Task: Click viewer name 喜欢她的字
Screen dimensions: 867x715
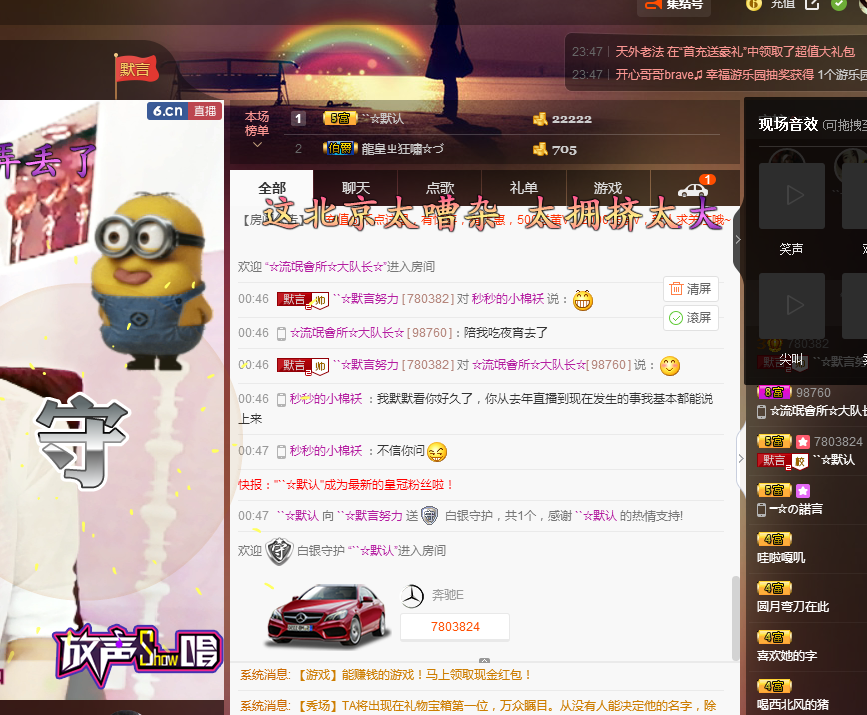Action: click(787, 656)
